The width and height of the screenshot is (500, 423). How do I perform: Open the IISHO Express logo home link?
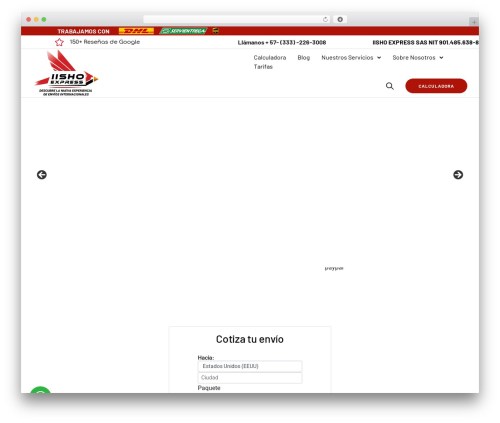pyautogui.click(x=66, y=73)
